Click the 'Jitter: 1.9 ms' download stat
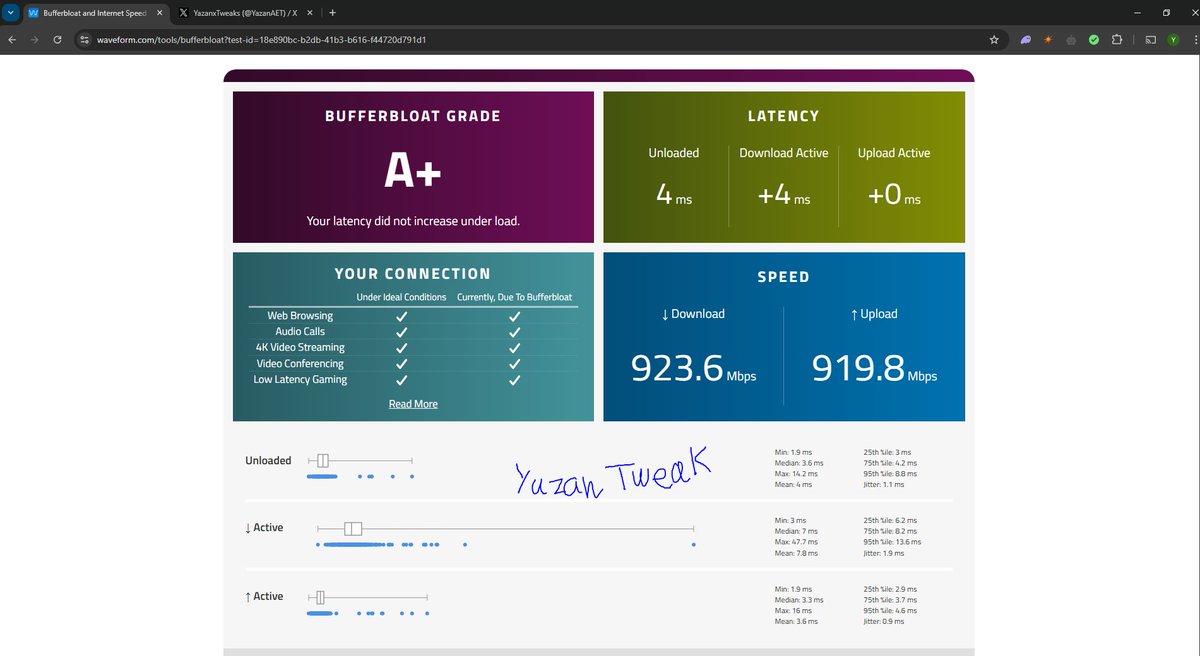This screenshot has height=656, width=1200. [x=883, y=553]
